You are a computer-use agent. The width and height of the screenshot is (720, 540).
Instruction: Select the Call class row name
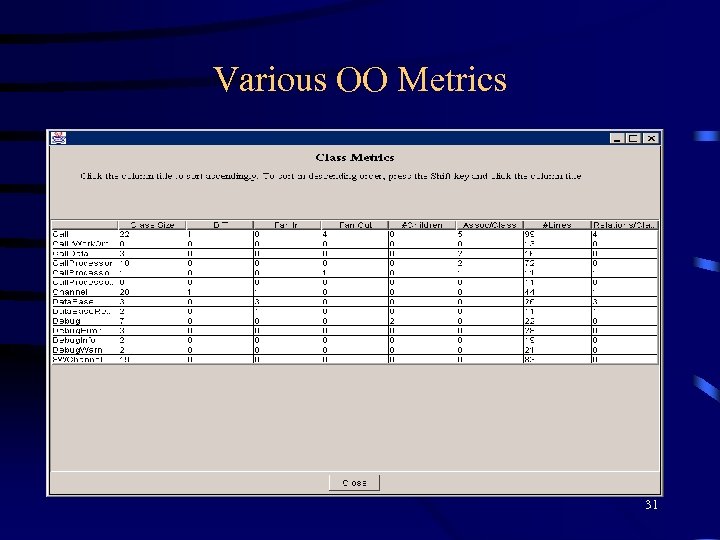pyautogui.click(x=61, y=234)
